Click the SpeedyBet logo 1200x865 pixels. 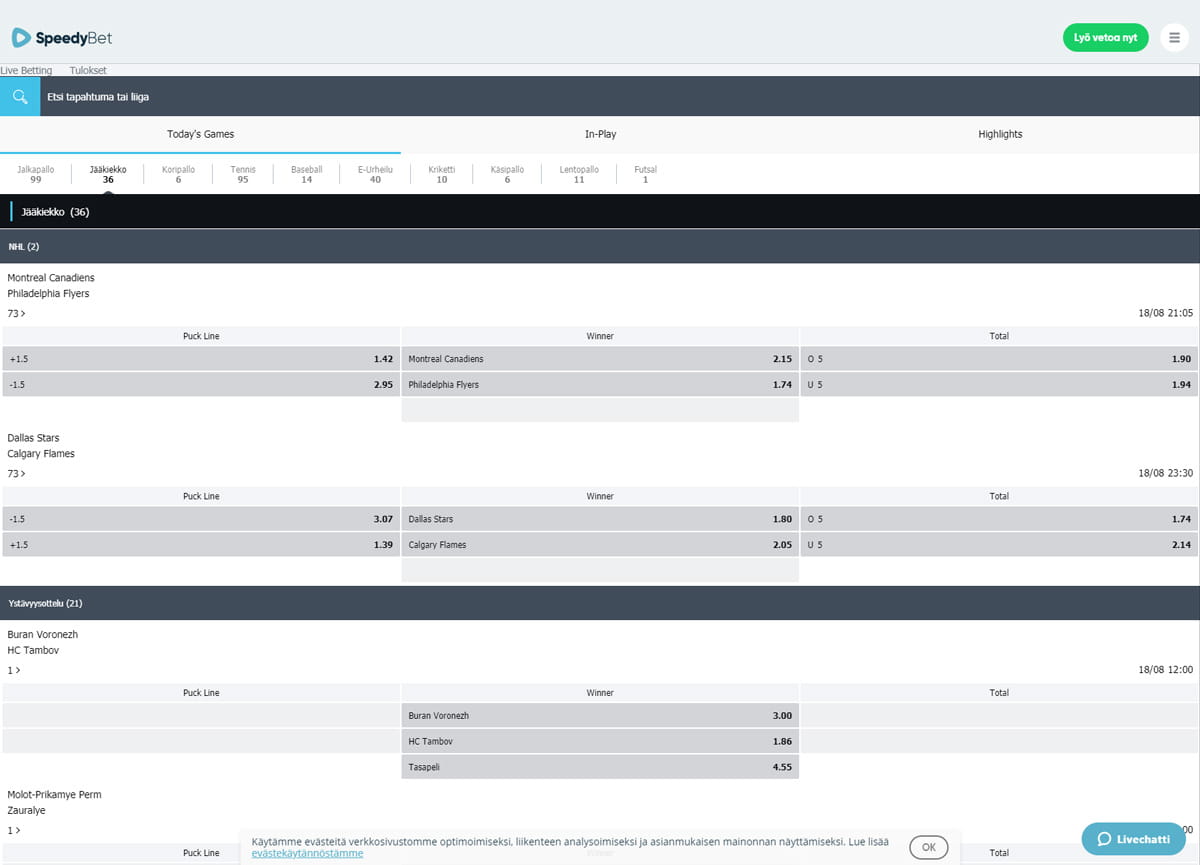pyautogui.click(x=62, y=38)
